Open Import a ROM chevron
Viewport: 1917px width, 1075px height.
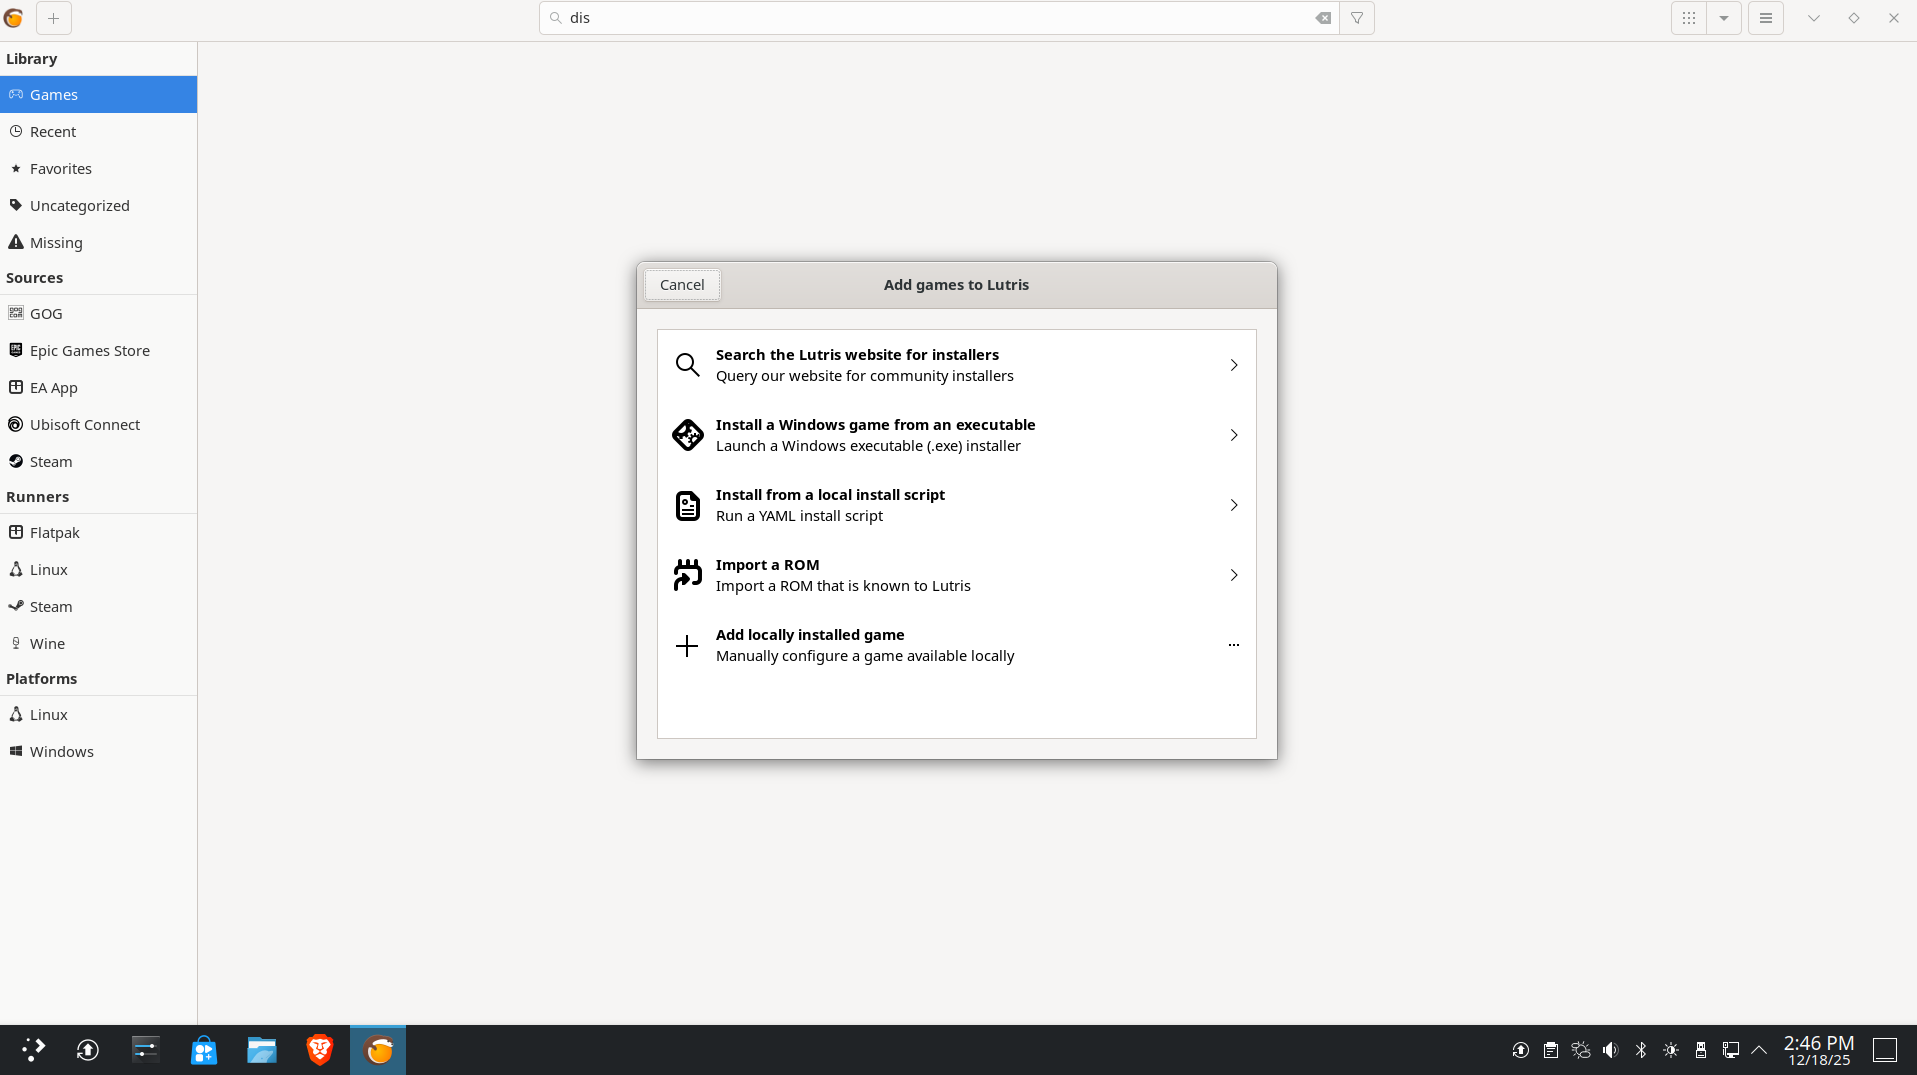coord(1233,575)
